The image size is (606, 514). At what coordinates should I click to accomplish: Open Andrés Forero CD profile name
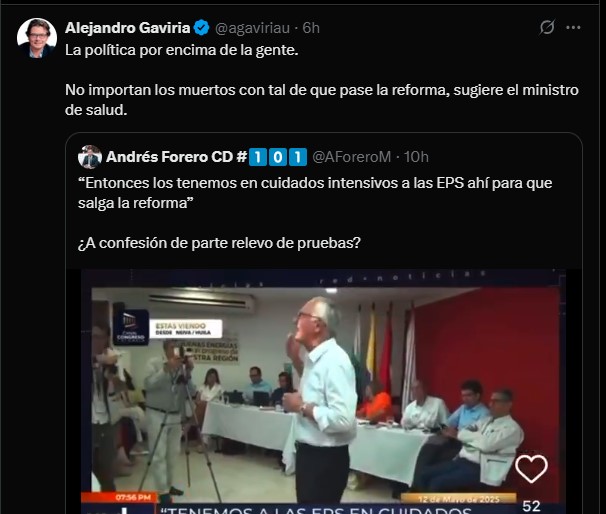click(x=177, y=157)
